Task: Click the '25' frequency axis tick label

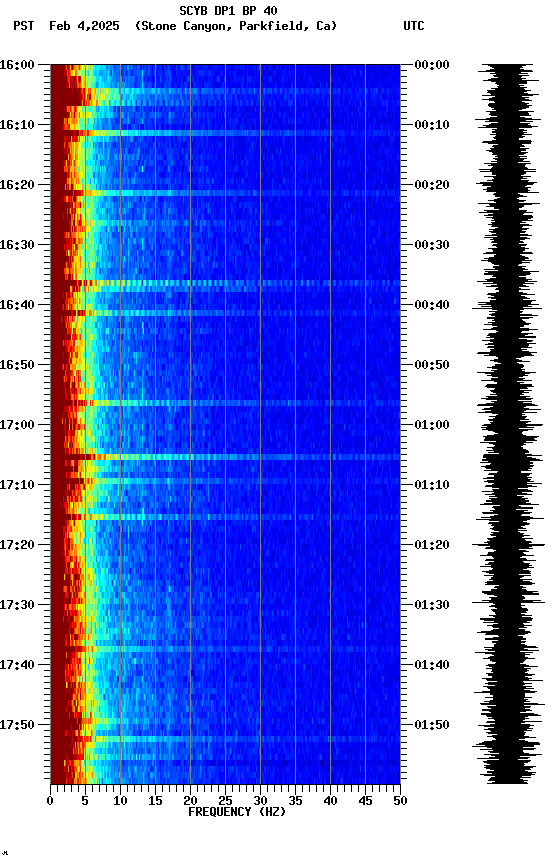Action: [x=225, y=801]
